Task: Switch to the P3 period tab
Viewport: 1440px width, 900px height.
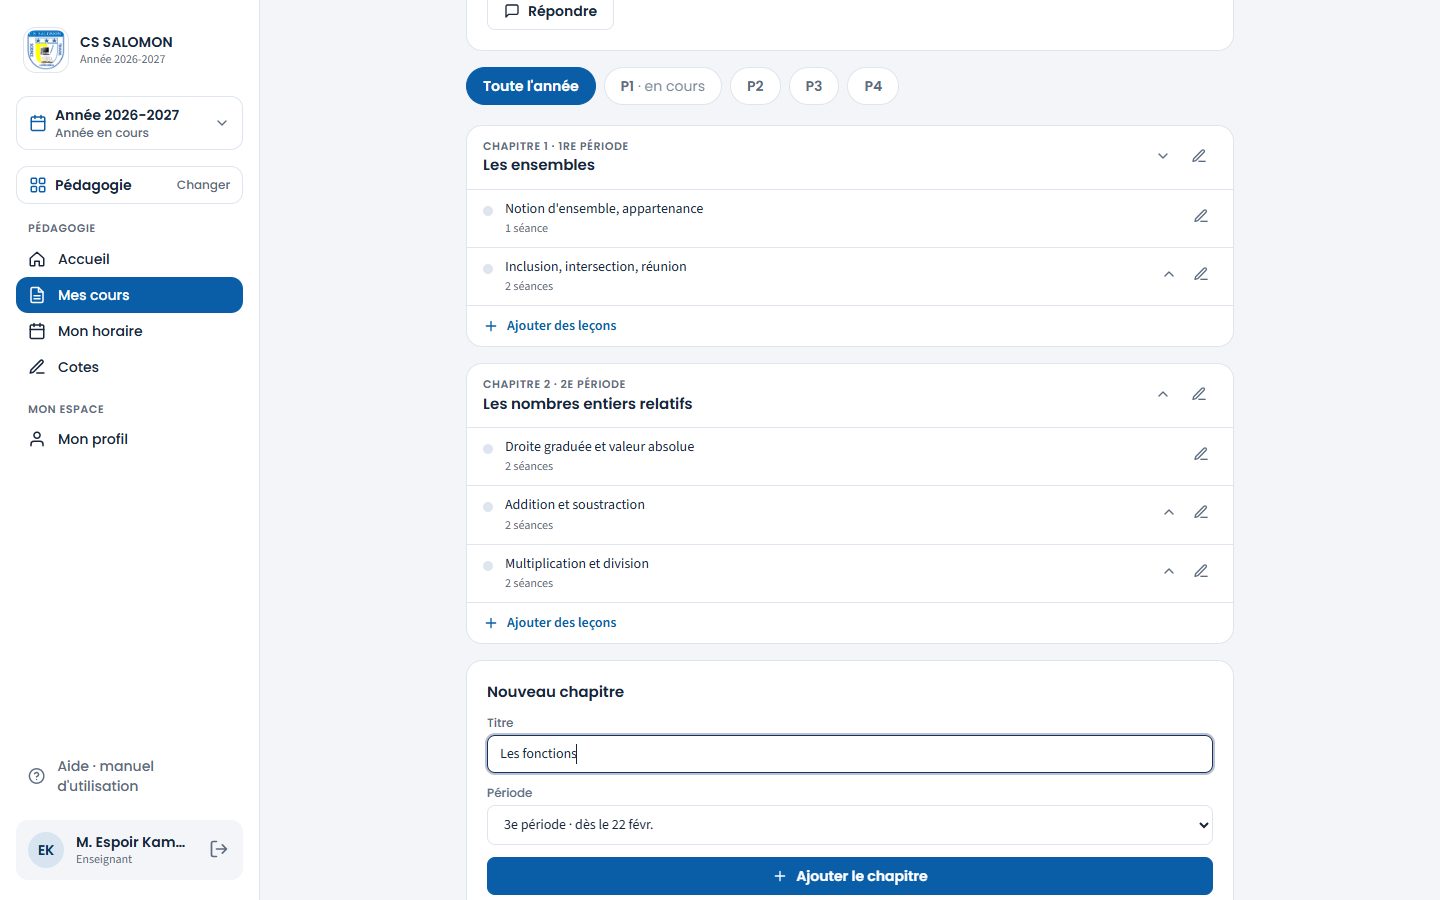Action: click(814, 86)
